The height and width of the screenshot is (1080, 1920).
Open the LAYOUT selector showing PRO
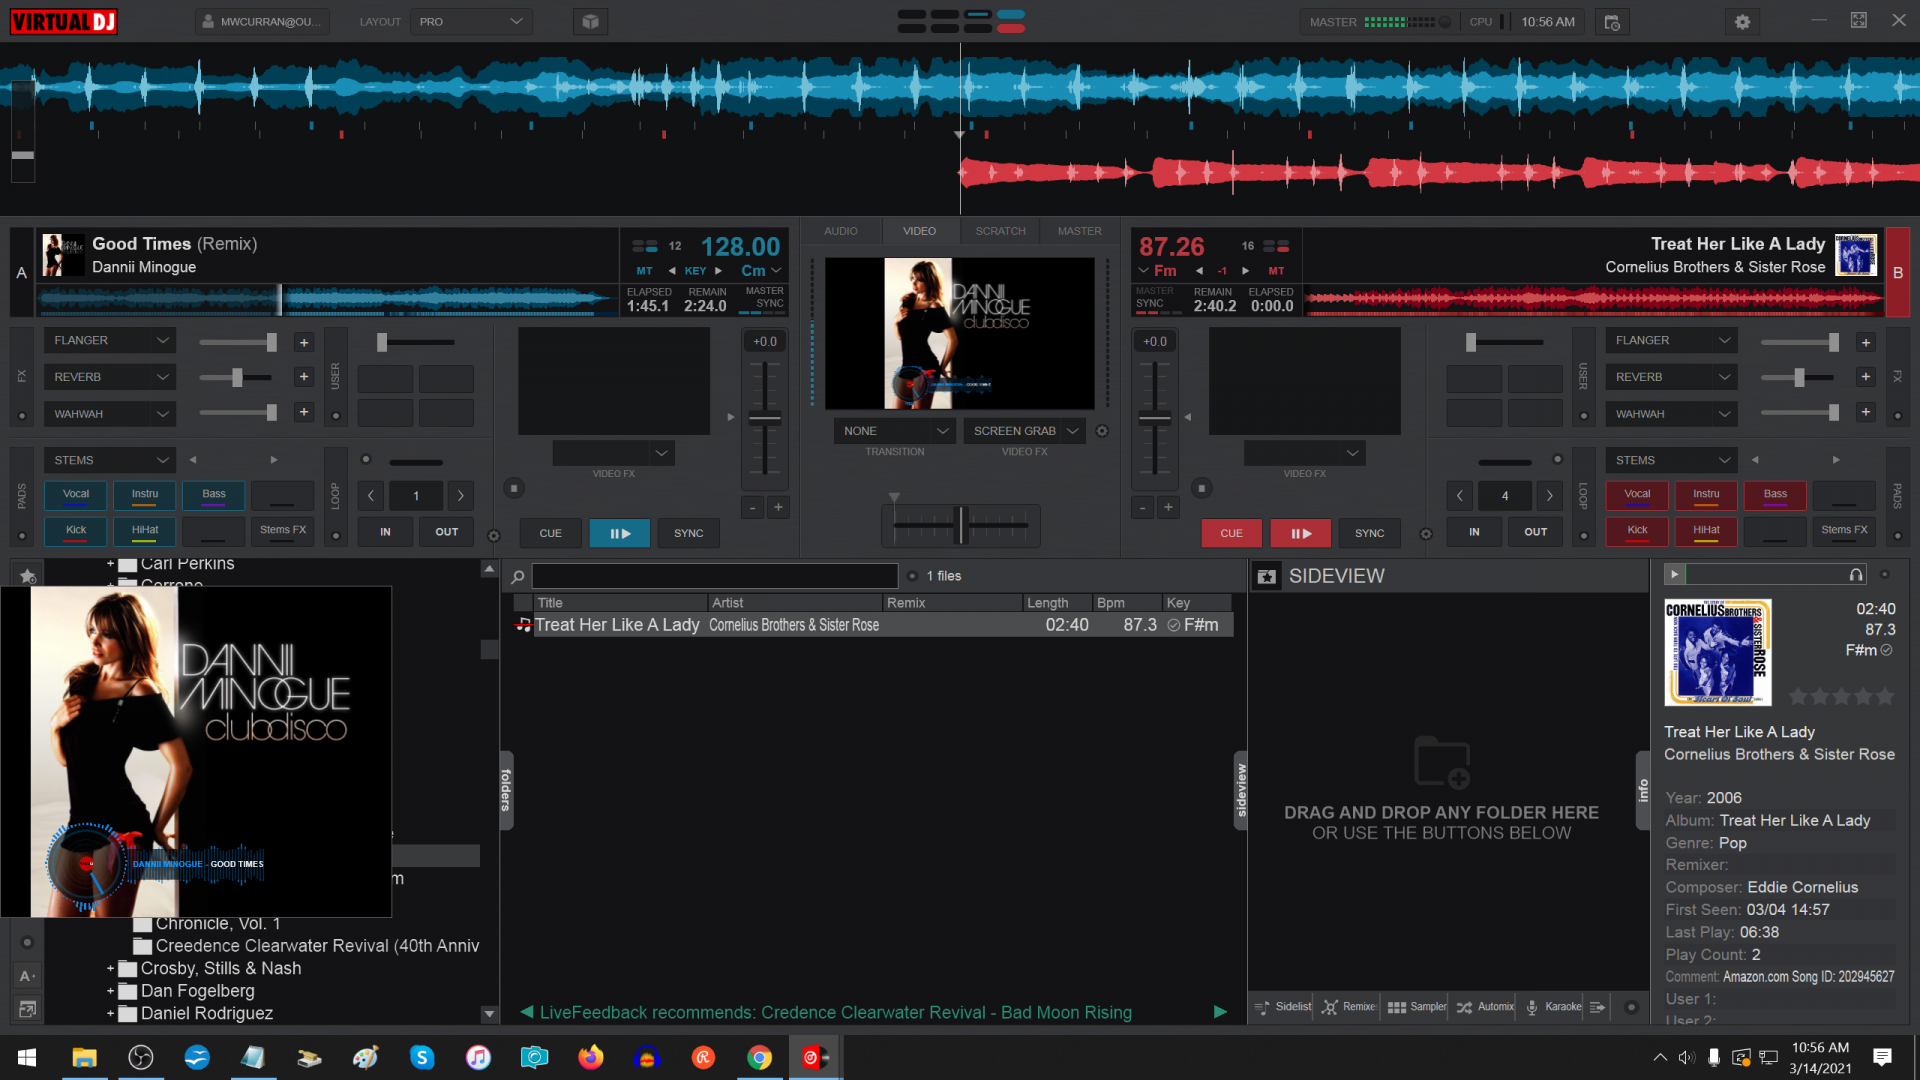471,20
